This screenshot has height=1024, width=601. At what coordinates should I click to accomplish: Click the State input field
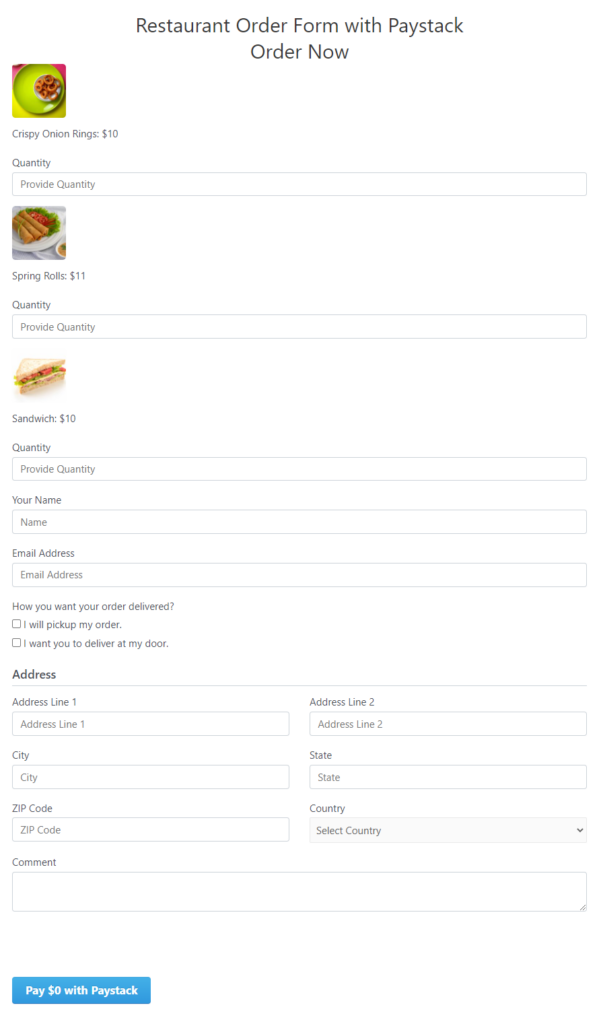pos(448,777)
